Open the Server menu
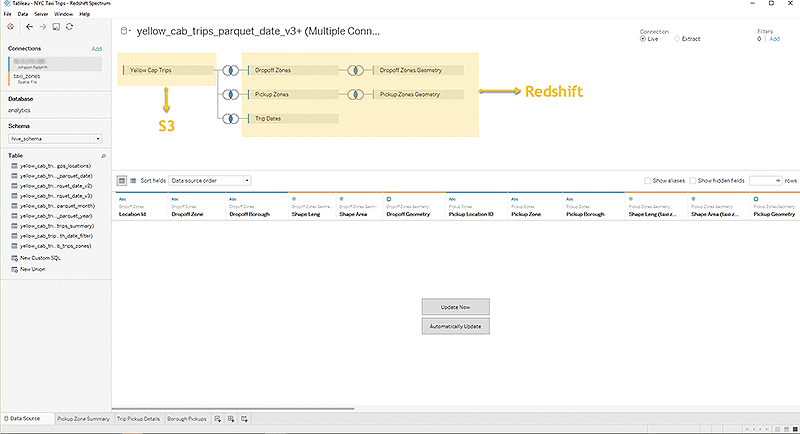The height and width of the screenshot is (434, 800). click(41, 14)
